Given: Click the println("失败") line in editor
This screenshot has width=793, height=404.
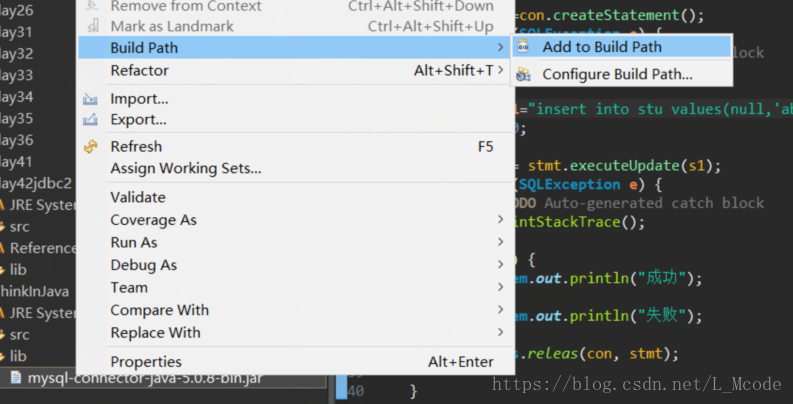Looking at the screenshot, I should [609, 316].
